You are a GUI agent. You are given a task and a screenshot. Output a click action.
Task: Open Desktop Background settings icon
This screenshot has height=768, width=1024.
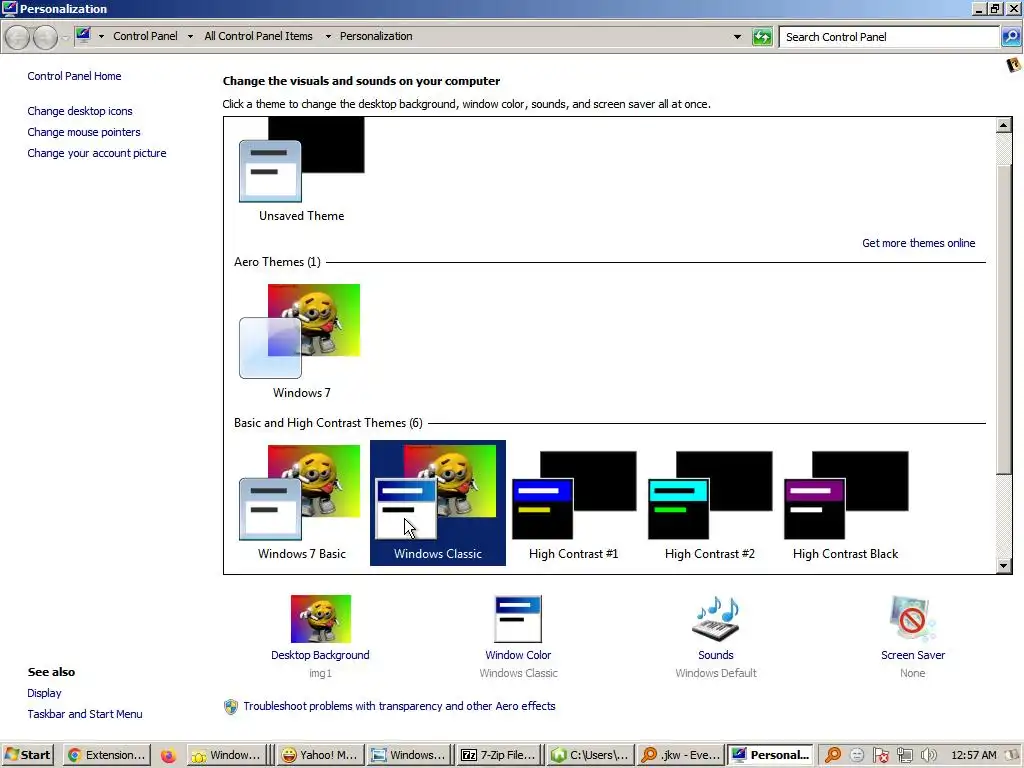(x=321, y=618)
